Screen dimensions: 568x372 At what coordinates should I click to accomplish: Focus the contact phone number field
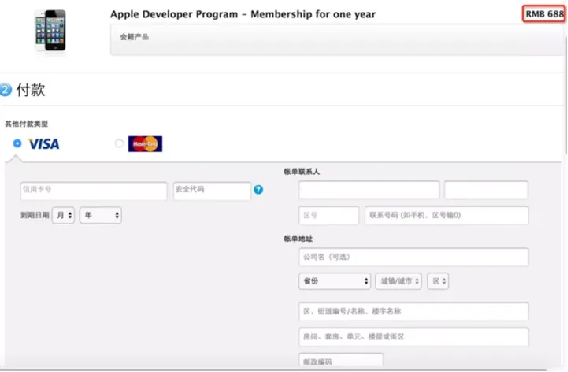pos(446,216)
